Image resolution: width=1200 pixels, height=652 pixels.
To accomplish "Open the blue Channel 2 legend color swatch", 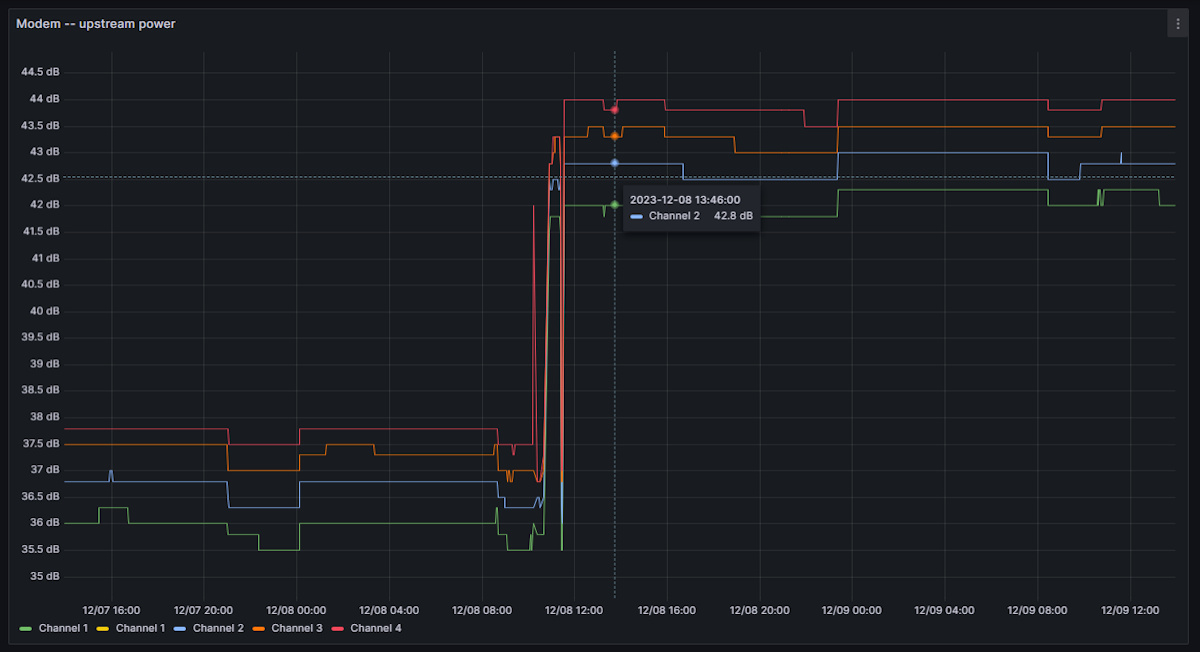I will point(180,629).
